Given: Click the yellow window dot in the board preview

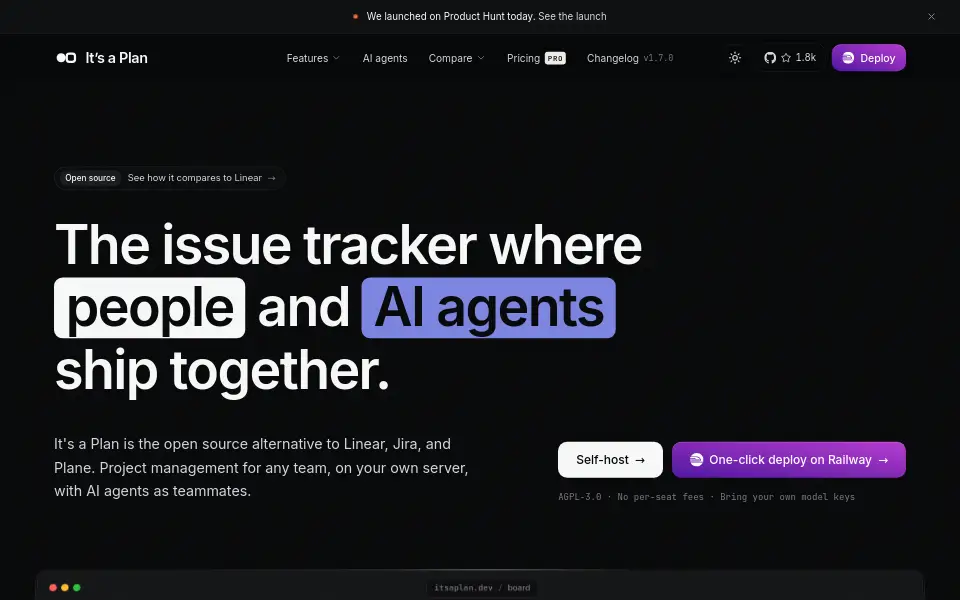Looking at the screenshot, I should coord(65,588).
